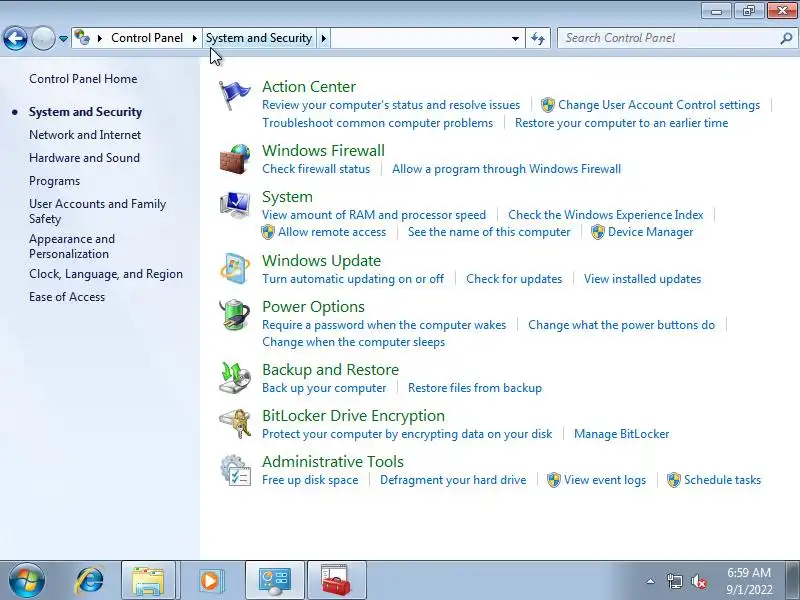800x600 pixels.
Task: Click the Power Options battery icon
Action: click(235, 315)
